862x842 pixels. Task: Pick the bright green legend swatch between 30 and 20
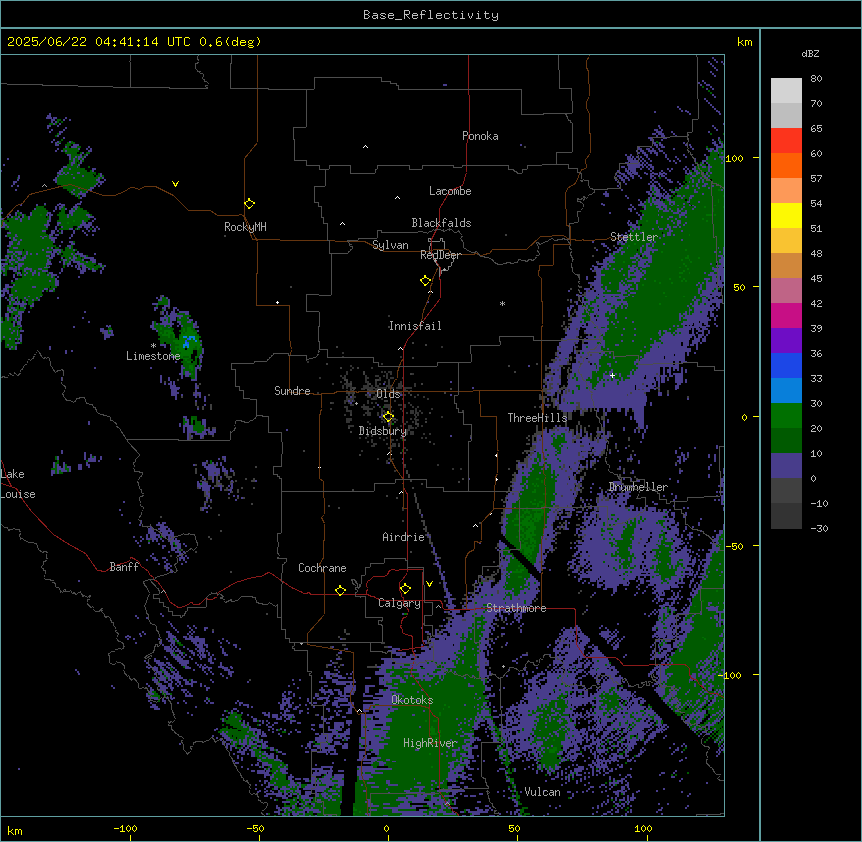[786, 416]
